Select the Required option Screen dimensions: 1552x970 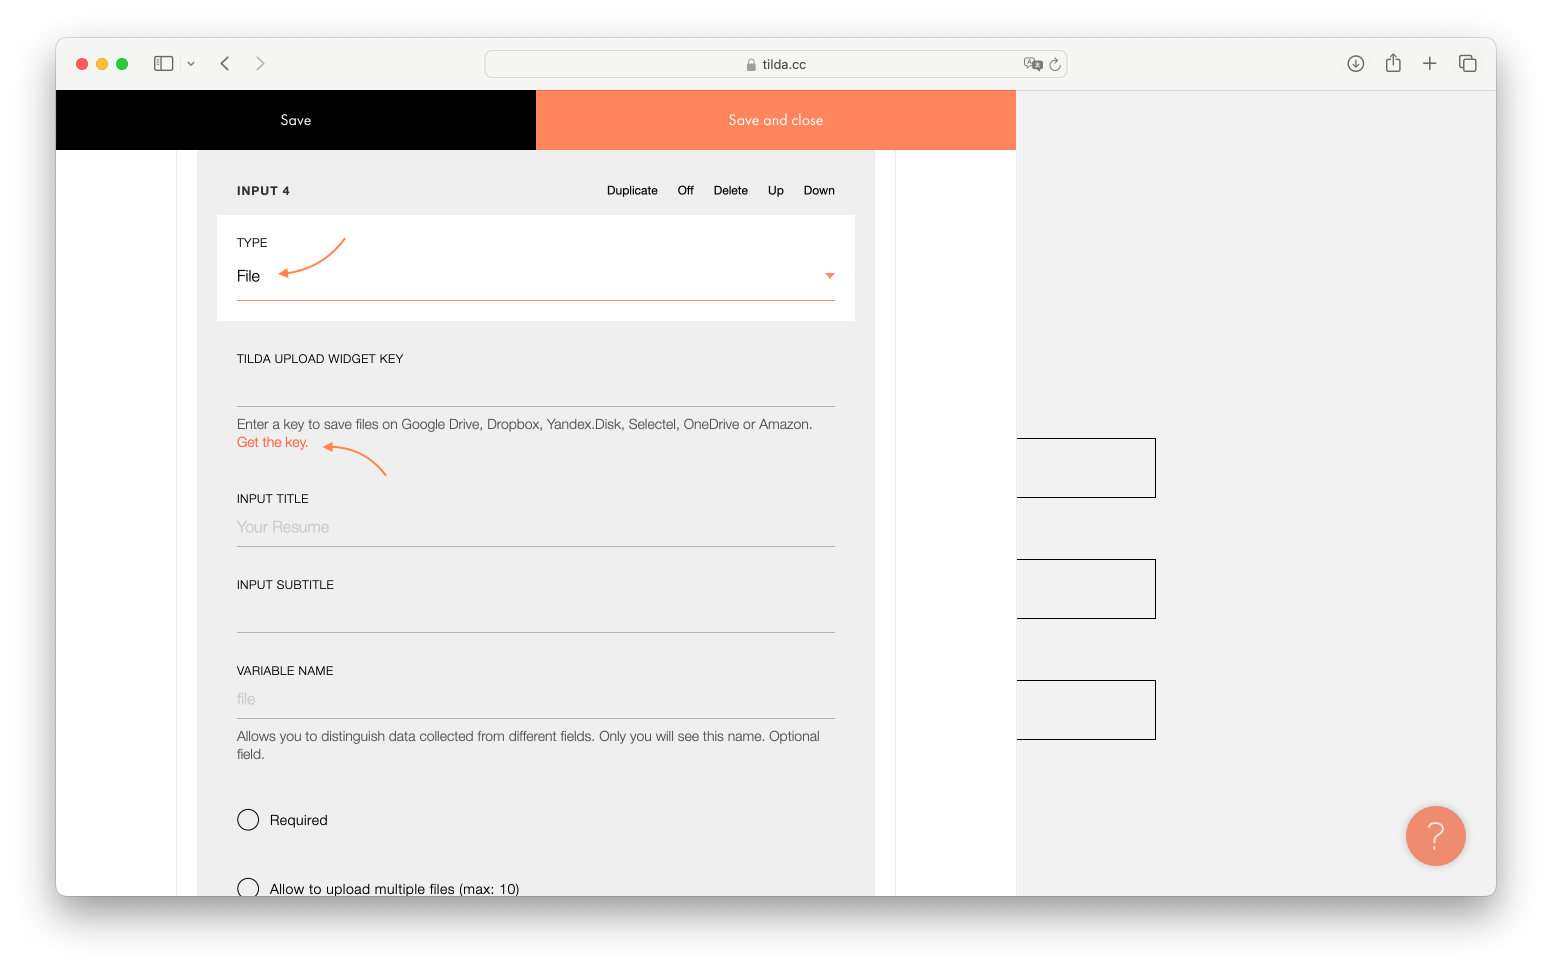pos(248,819)
